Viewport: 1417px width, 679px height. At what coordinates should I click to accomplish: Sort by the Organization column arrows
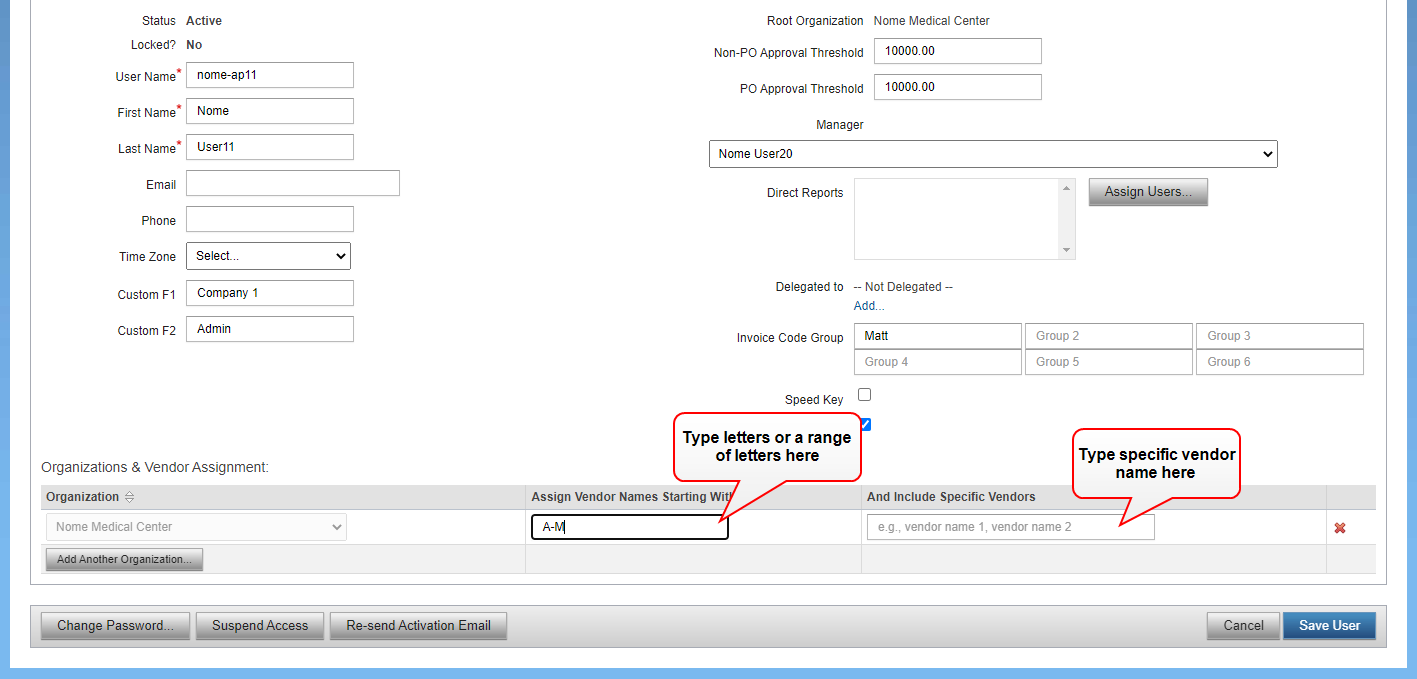(x=129, y=497)
